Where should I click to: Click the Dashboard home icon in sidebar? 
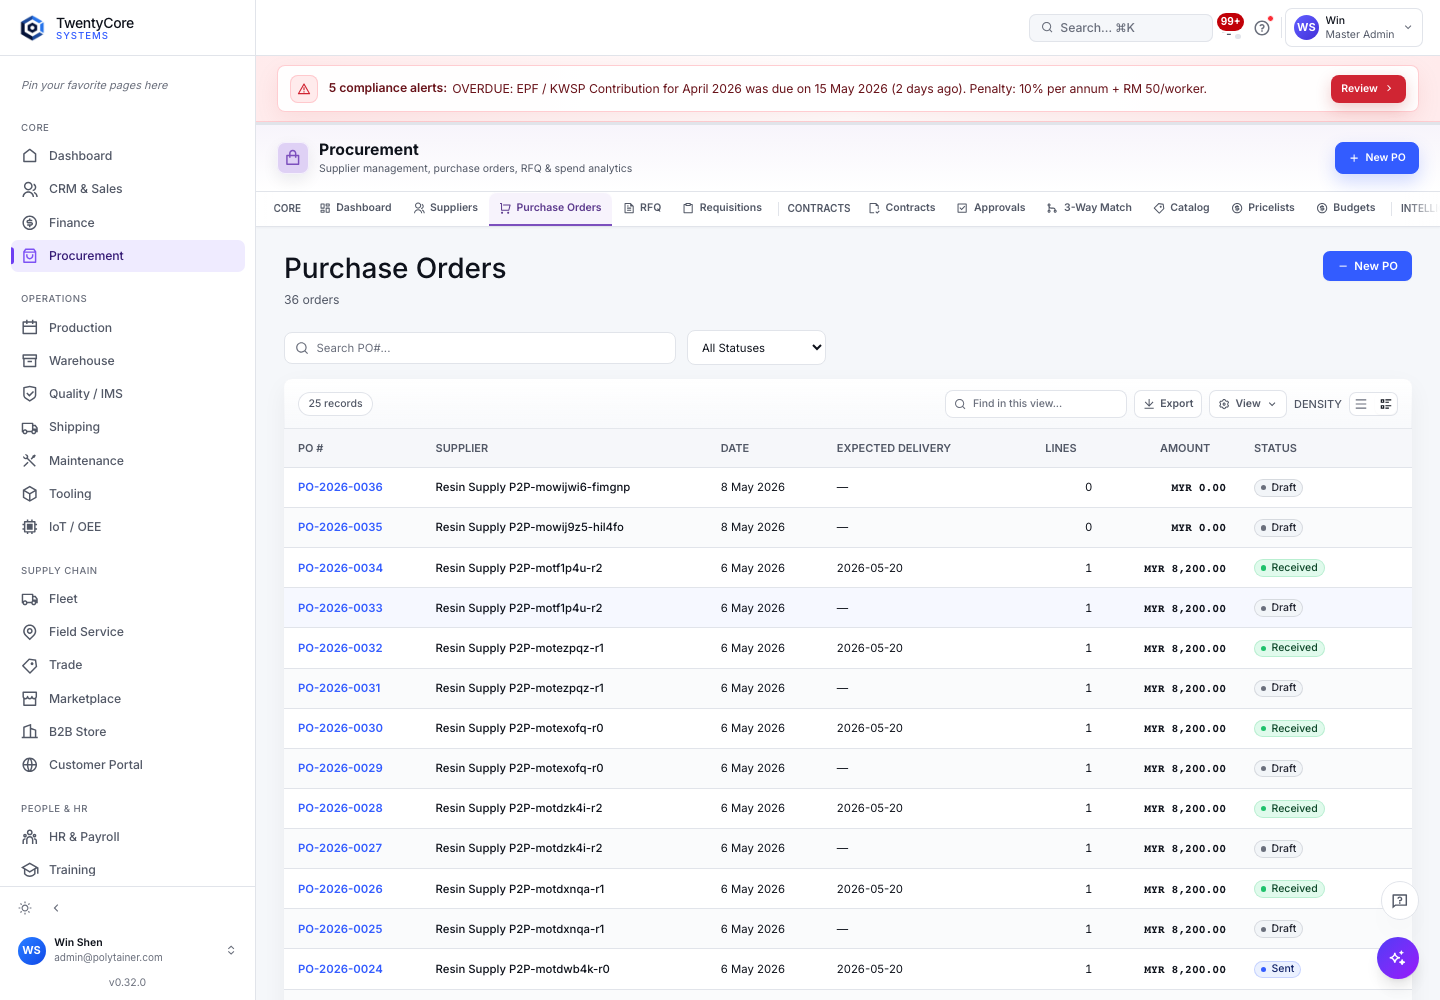(x=30, y=156)
